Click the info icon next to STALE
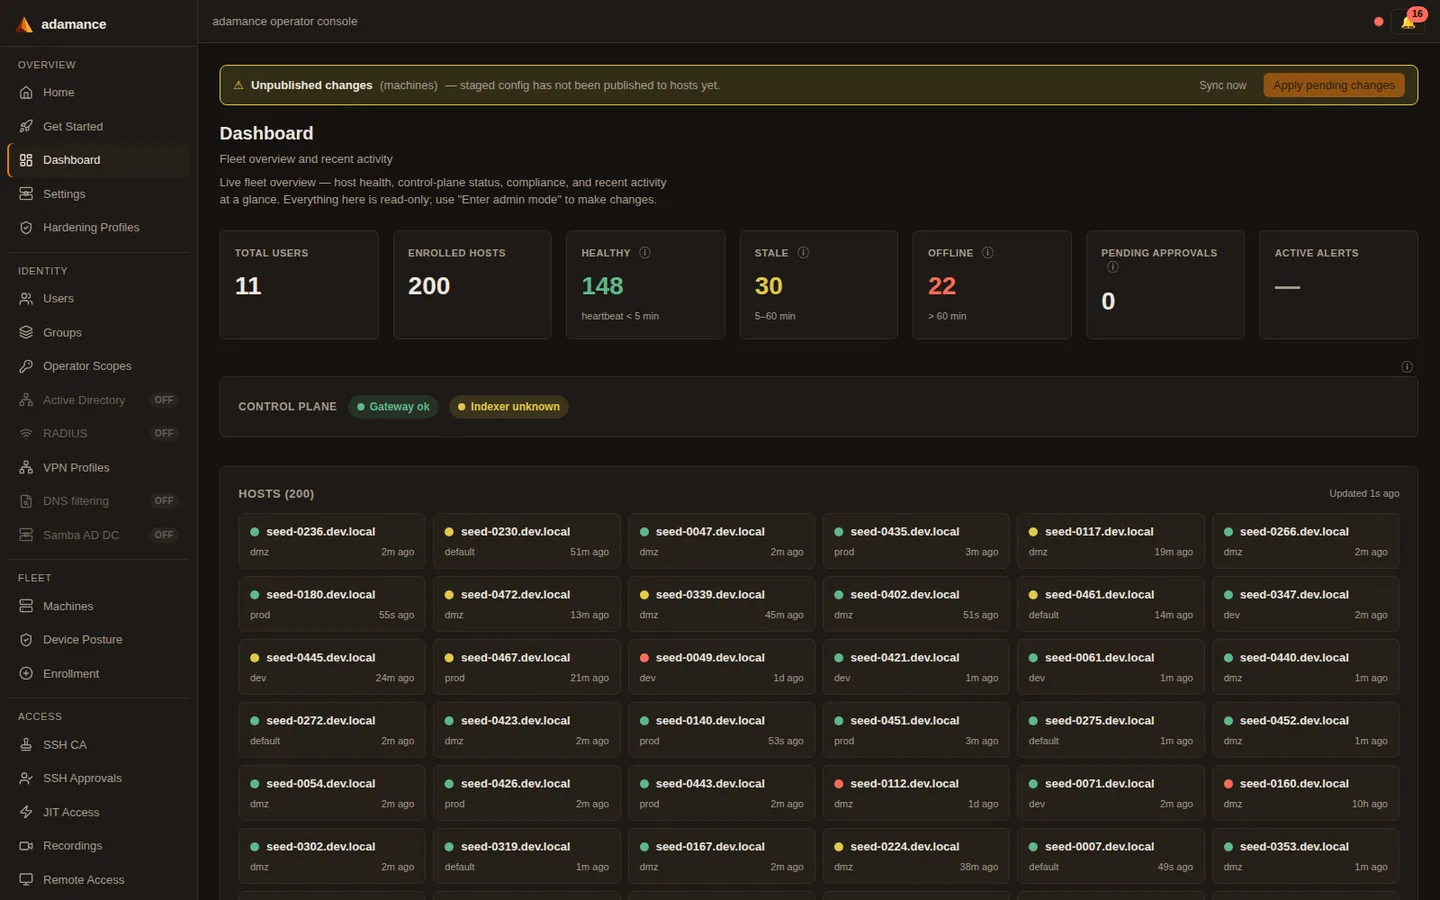The height and width of the screenshot is (900, 1440). click(x=803, y=253)
